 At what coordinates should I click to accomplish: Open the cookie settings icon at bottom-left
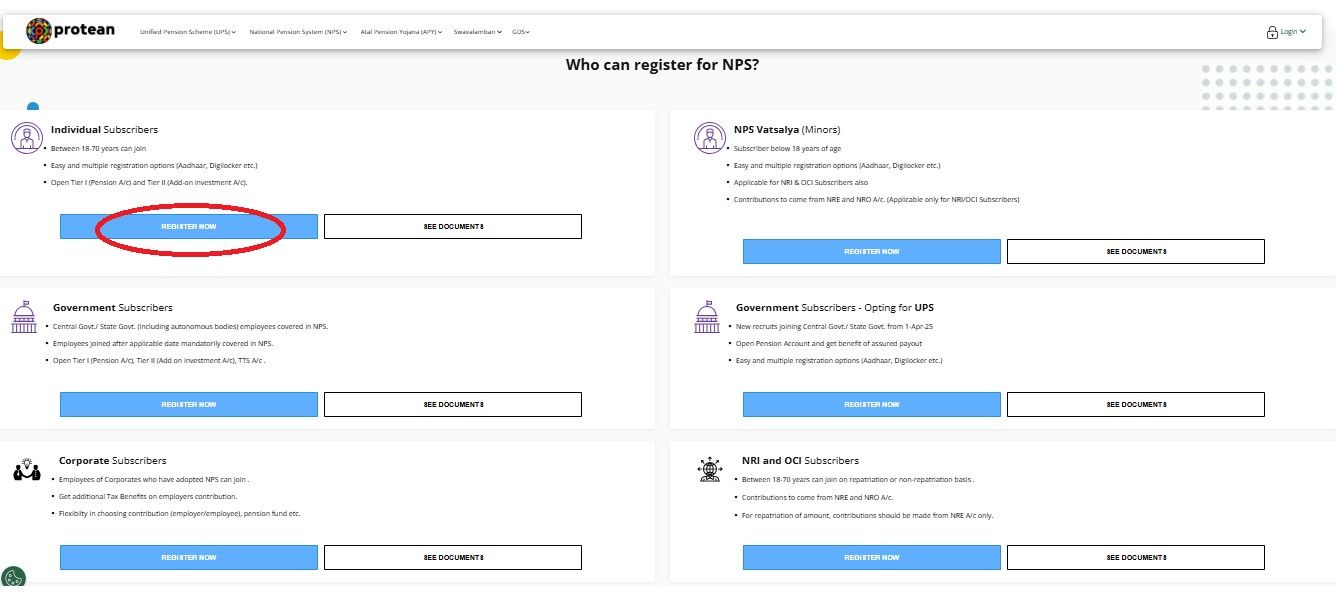13,578
